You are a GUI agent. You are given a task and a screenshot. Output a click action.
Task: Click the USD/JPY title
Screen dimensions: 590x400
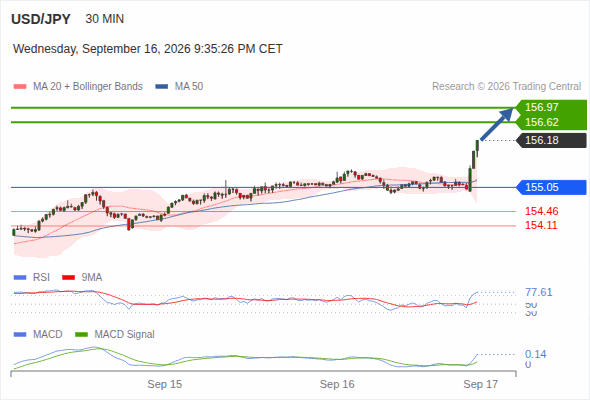point(41,19)
